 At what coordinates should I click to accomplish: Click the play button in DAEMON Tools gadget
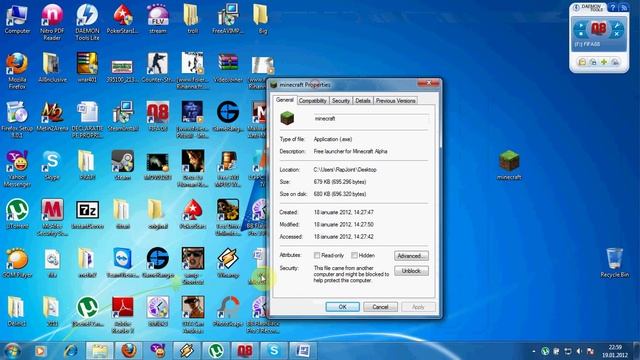click(580, 26)
